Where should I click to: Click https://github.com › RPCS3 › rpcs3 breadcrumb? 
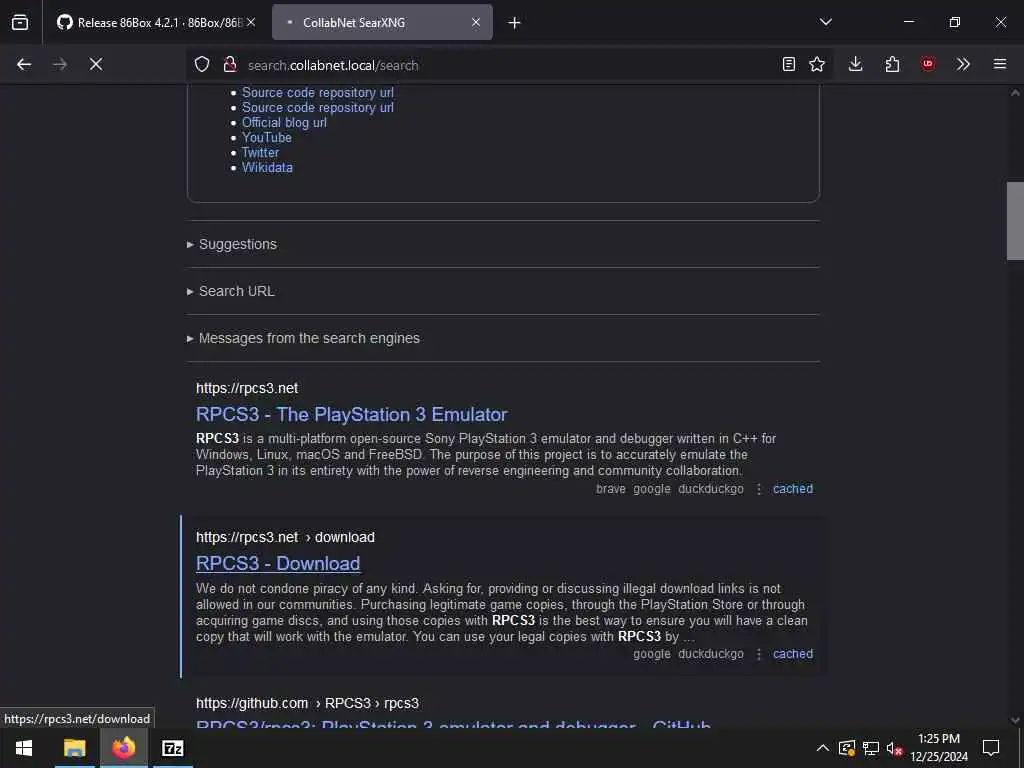[308, 704]
